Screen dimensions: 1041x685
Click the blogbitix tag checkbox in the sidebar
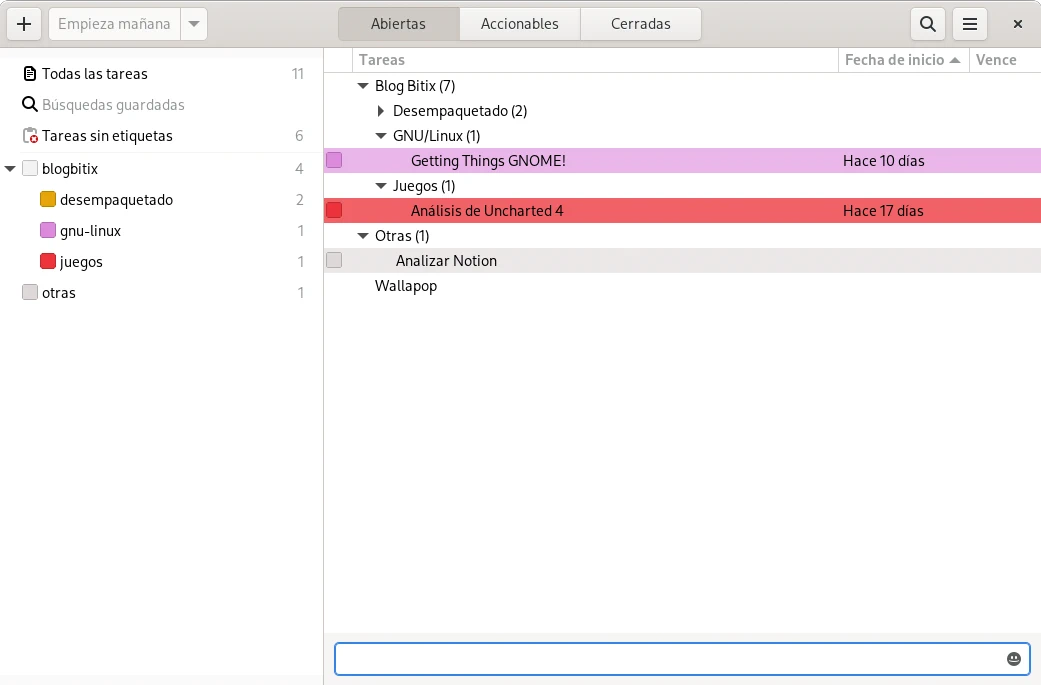(x=30, y=169)
